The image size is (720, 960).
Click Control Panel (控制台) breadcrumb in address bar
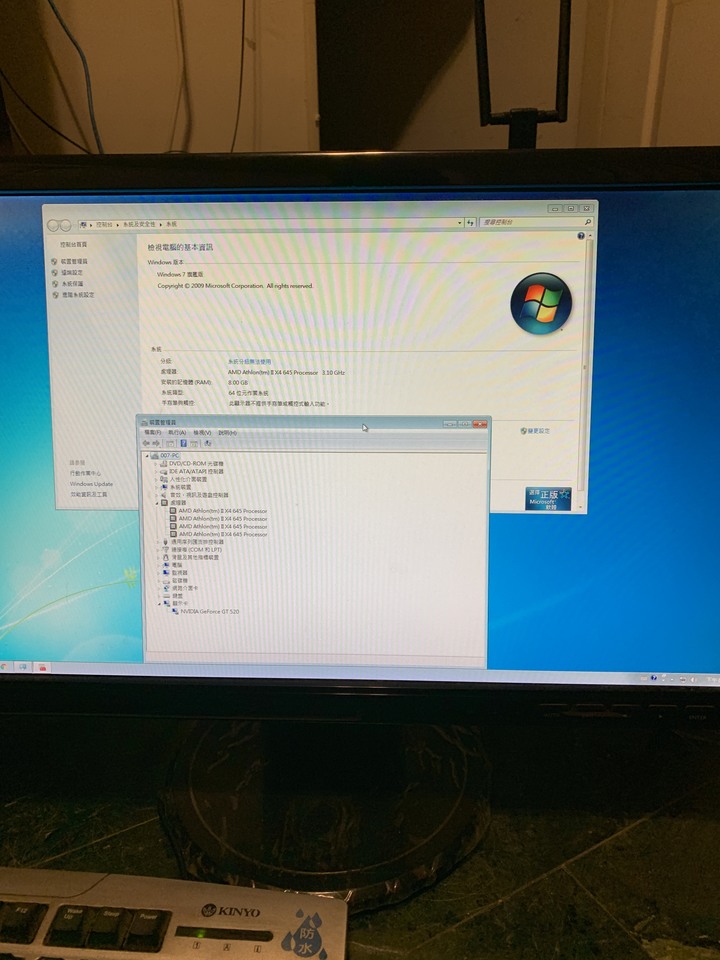pyautogui.click(x=103, y=225)
